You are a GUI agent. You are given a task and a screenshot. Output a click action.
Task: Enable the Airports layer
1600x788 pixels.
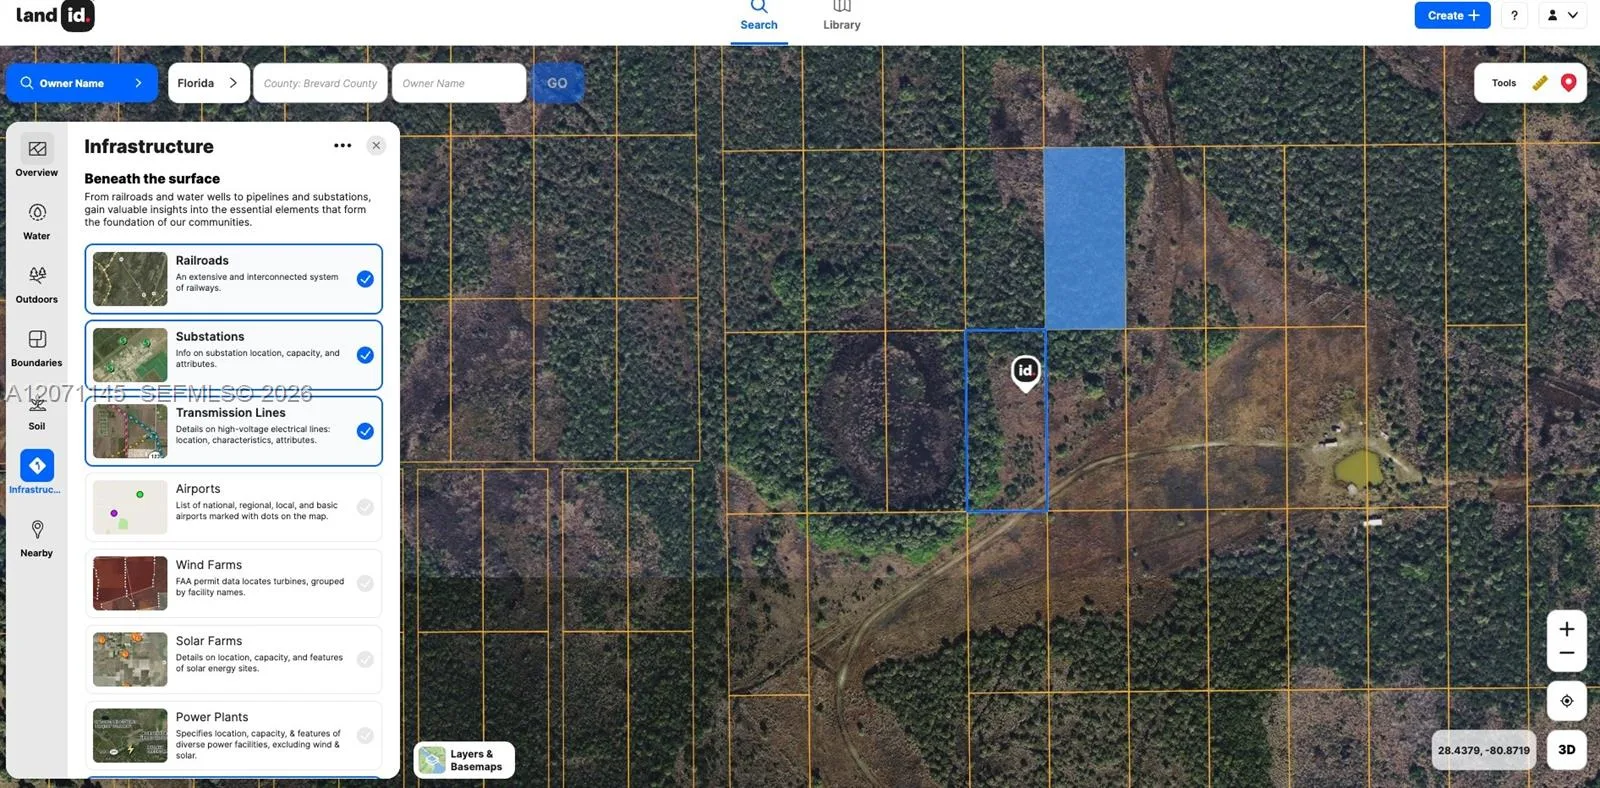pyautogui.click(x=365, y=507)
